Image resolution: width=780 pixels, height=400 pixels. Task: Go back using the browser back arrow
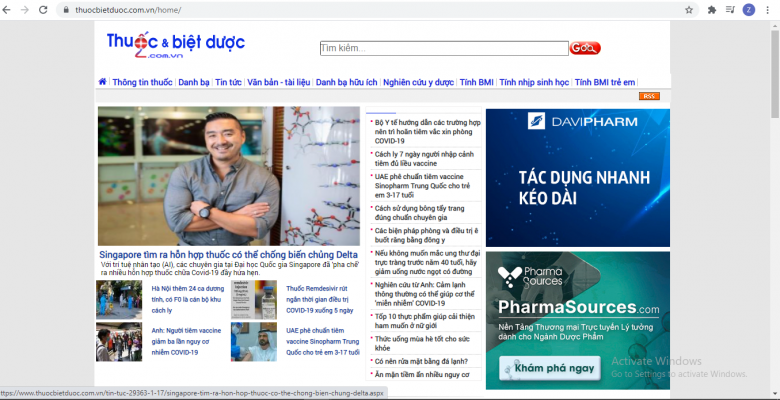click(x=9, y=10)
